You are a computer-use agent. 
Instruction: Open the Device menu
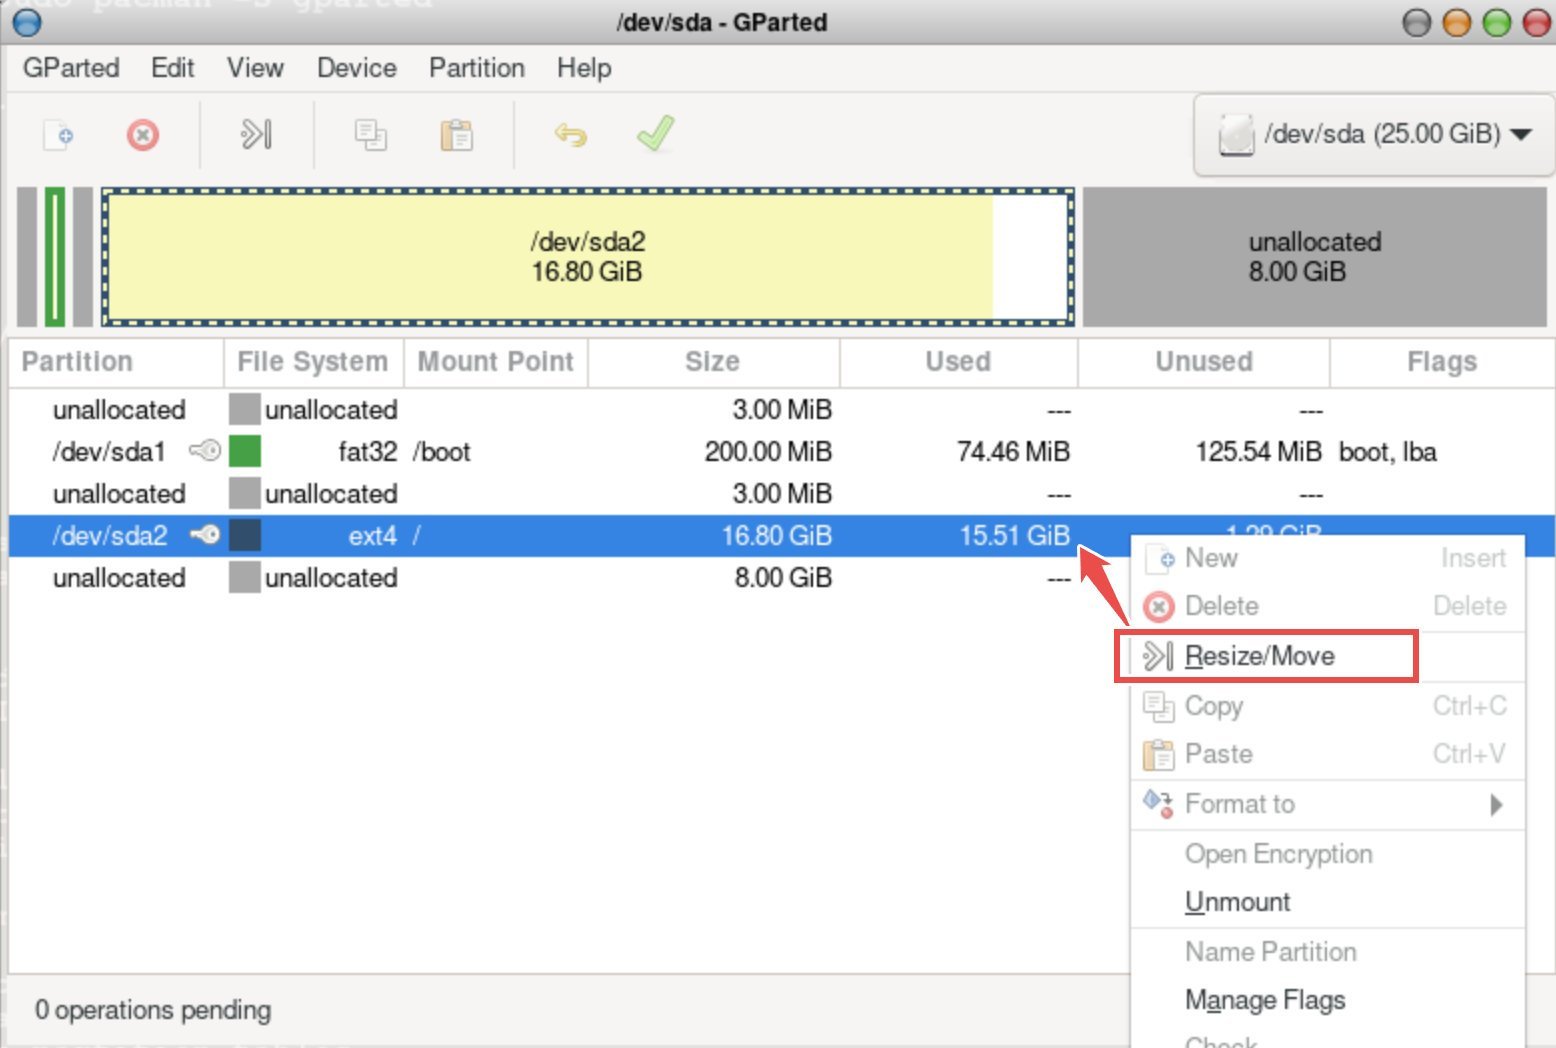357,68
